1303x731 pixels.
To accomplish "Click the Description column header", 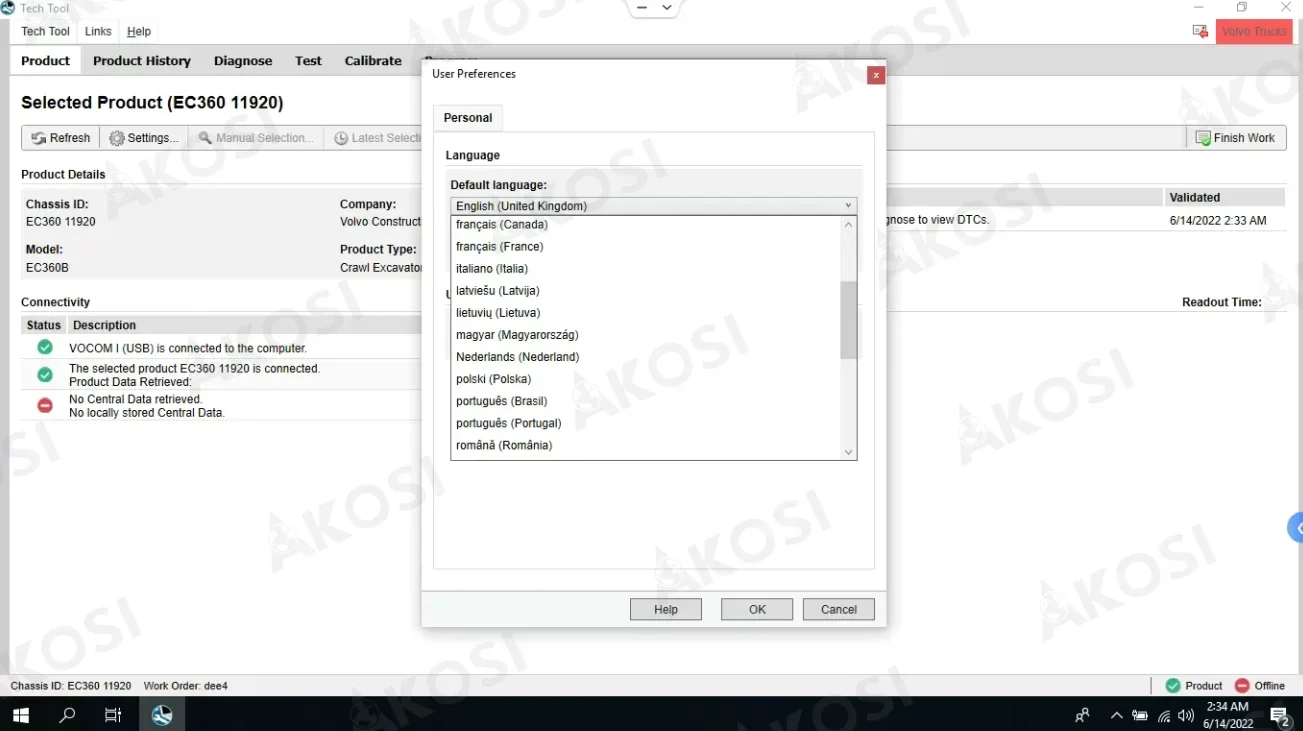I will point(104,325).
